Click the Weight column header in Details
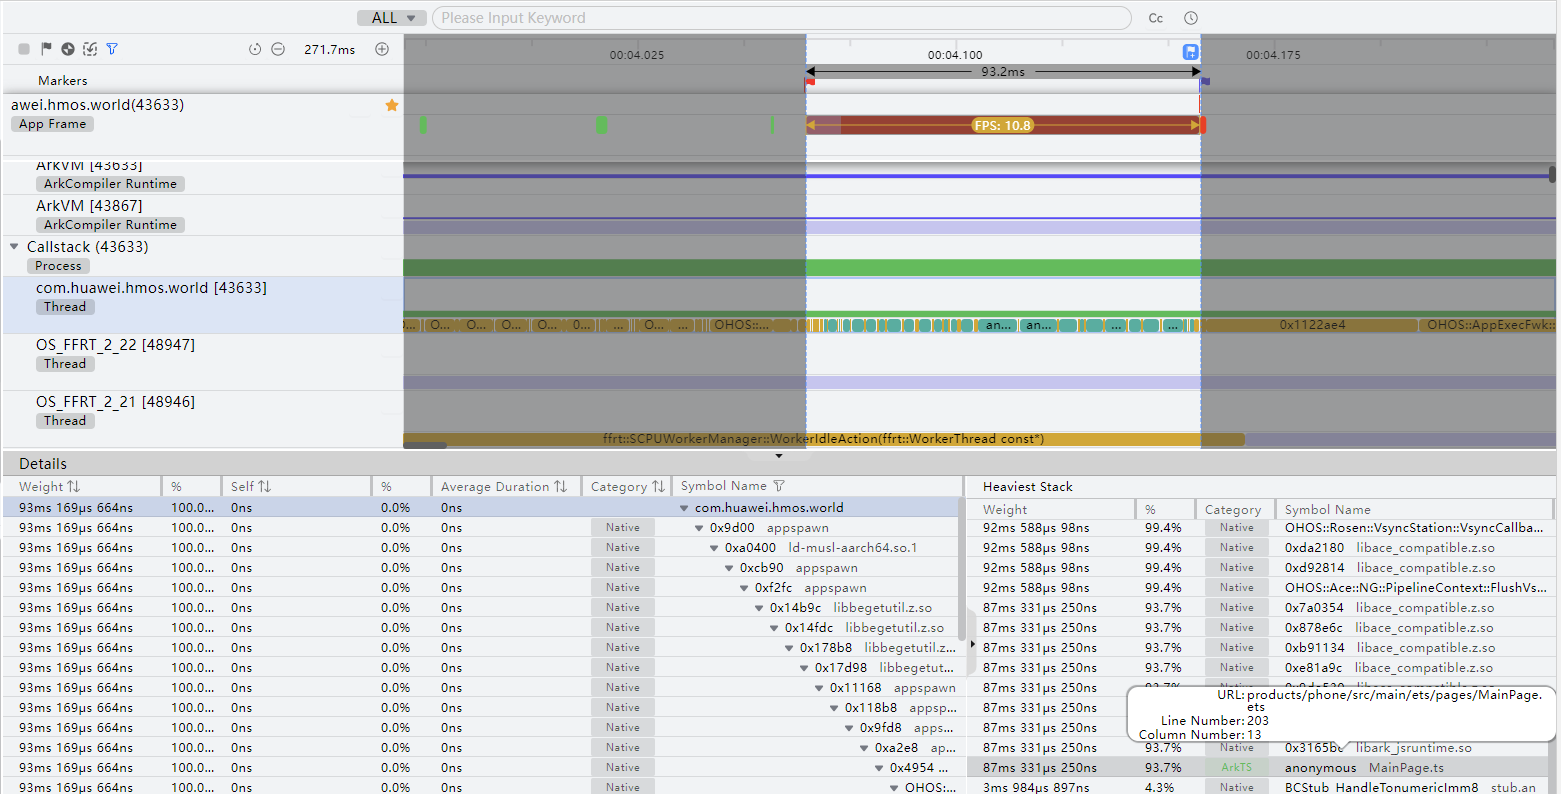The height and width of the screenshot is (794, 1561). pos(41,487)
